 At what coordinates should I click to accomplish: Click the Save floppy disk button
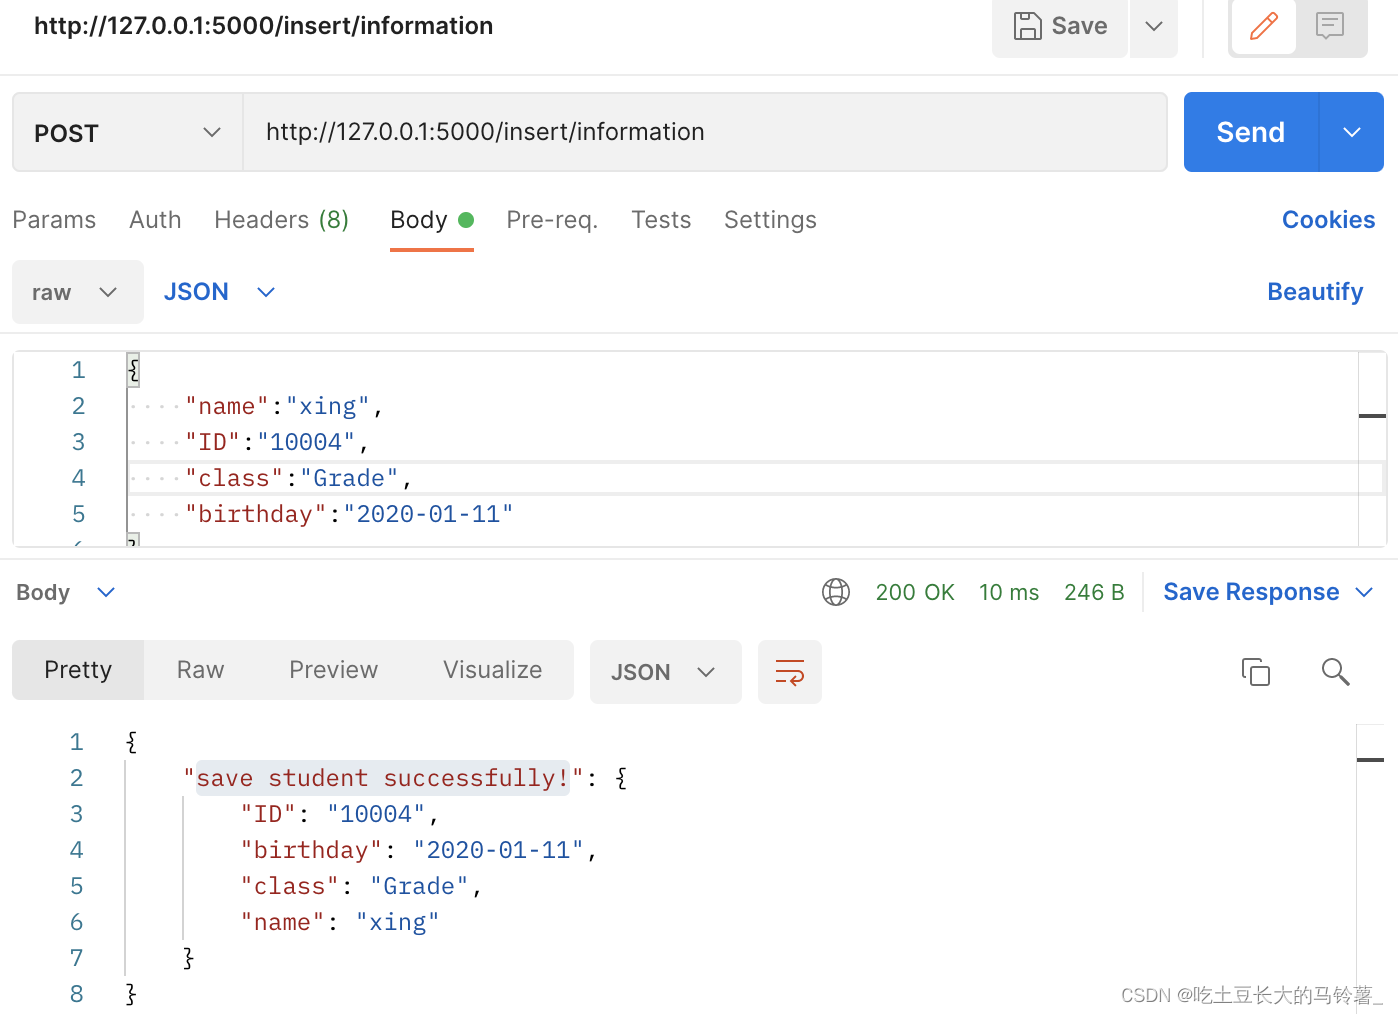1060,26
